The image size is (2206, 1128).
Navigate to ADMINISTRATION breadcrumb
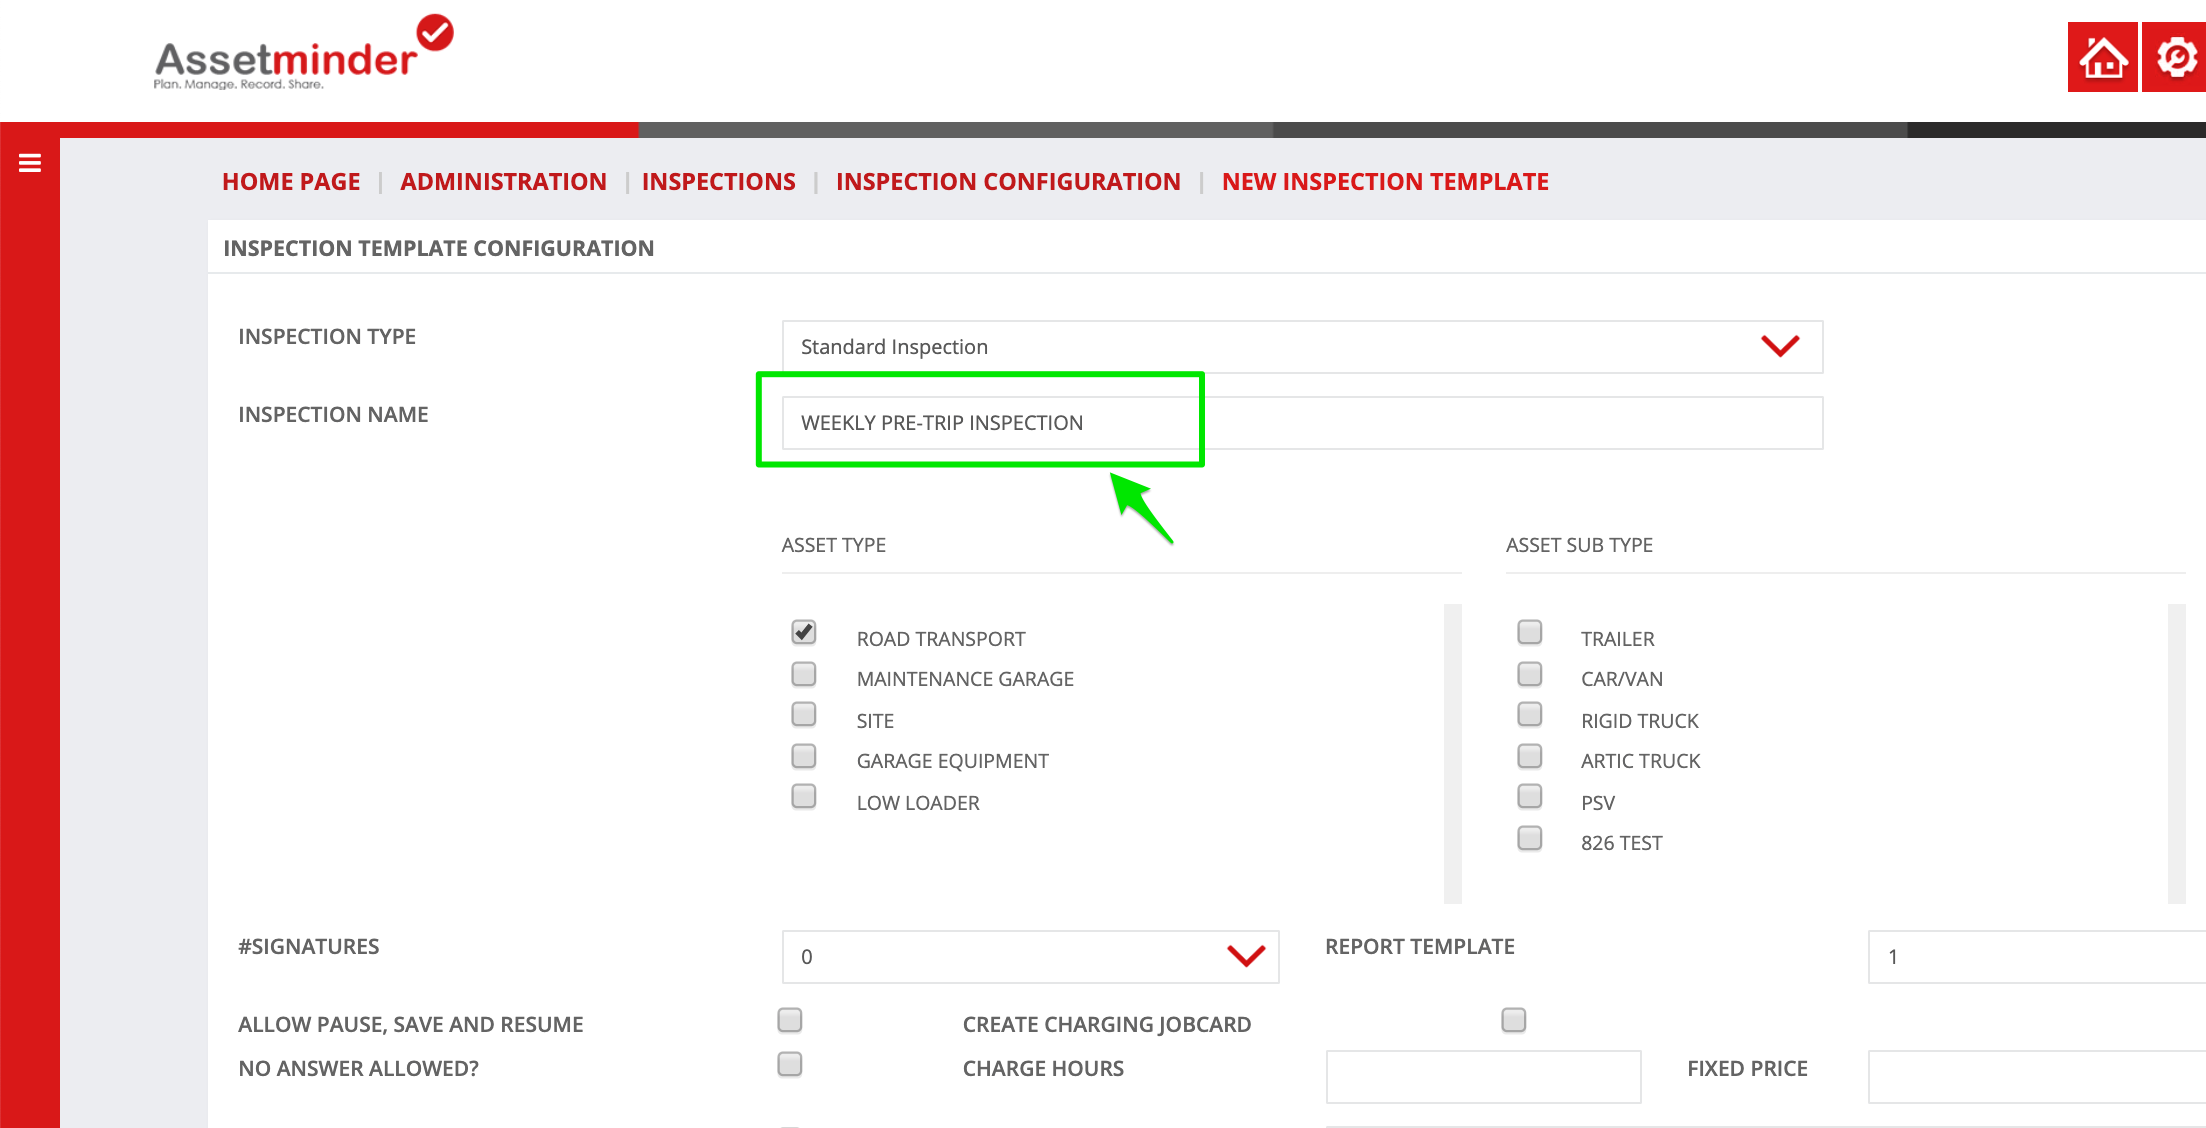click(x=503, y=181)
